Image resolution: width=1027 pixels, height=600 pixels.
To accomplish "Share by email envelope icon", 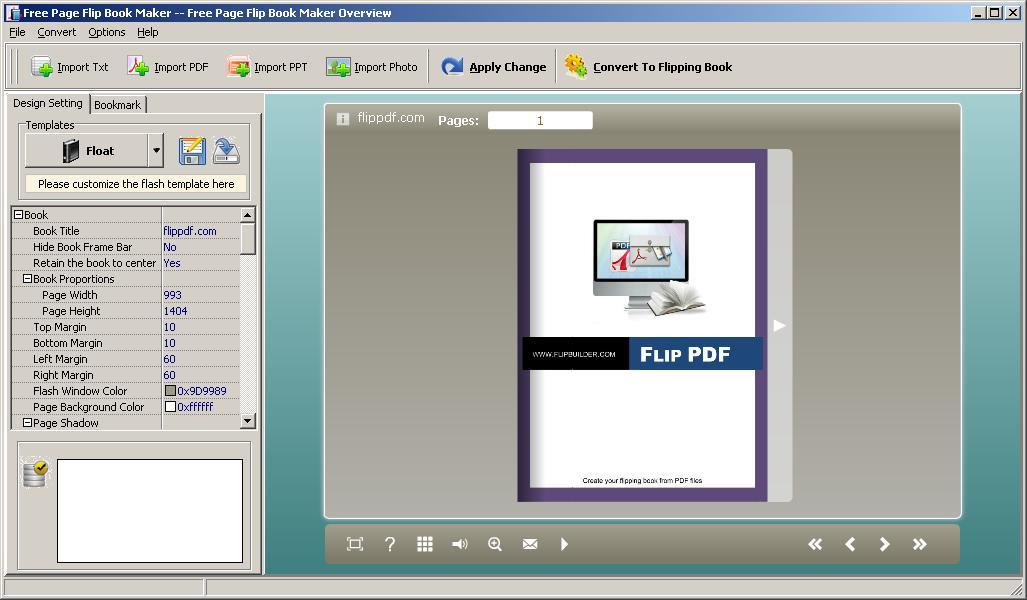I will (x=530, y=544).
